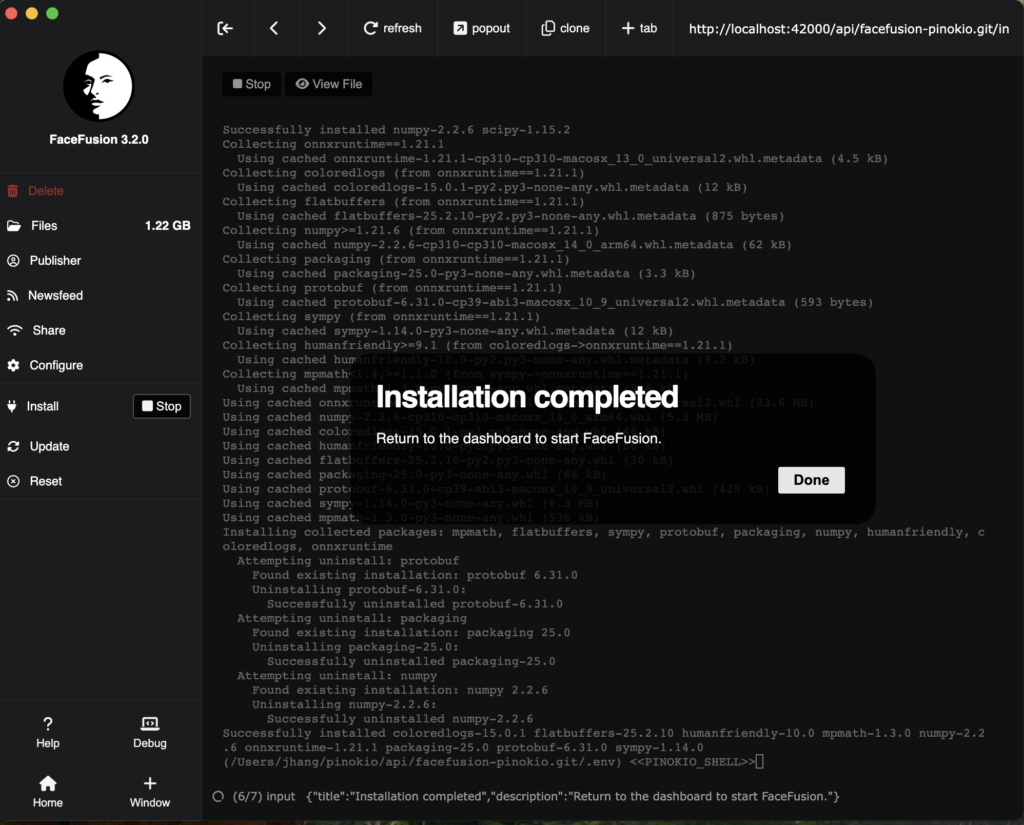Image resolution: width=1024 pixels, height=825 pixels.
Task: Click the red trash icon
Action: 12,191
